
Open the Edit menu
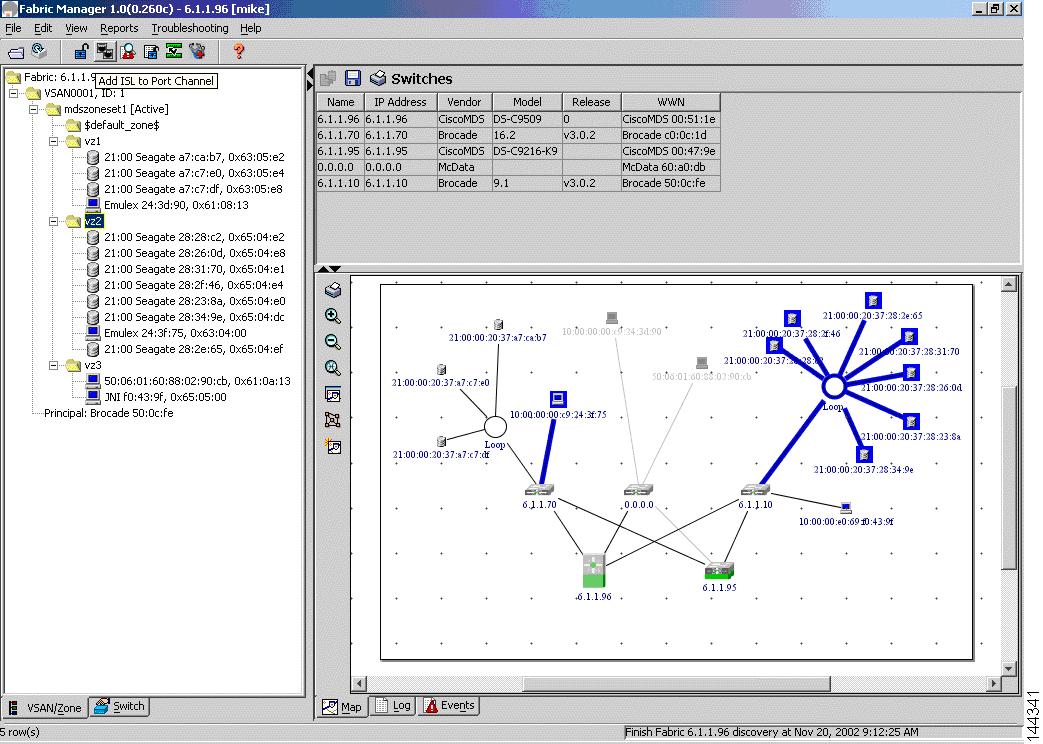tap(43, 28)
